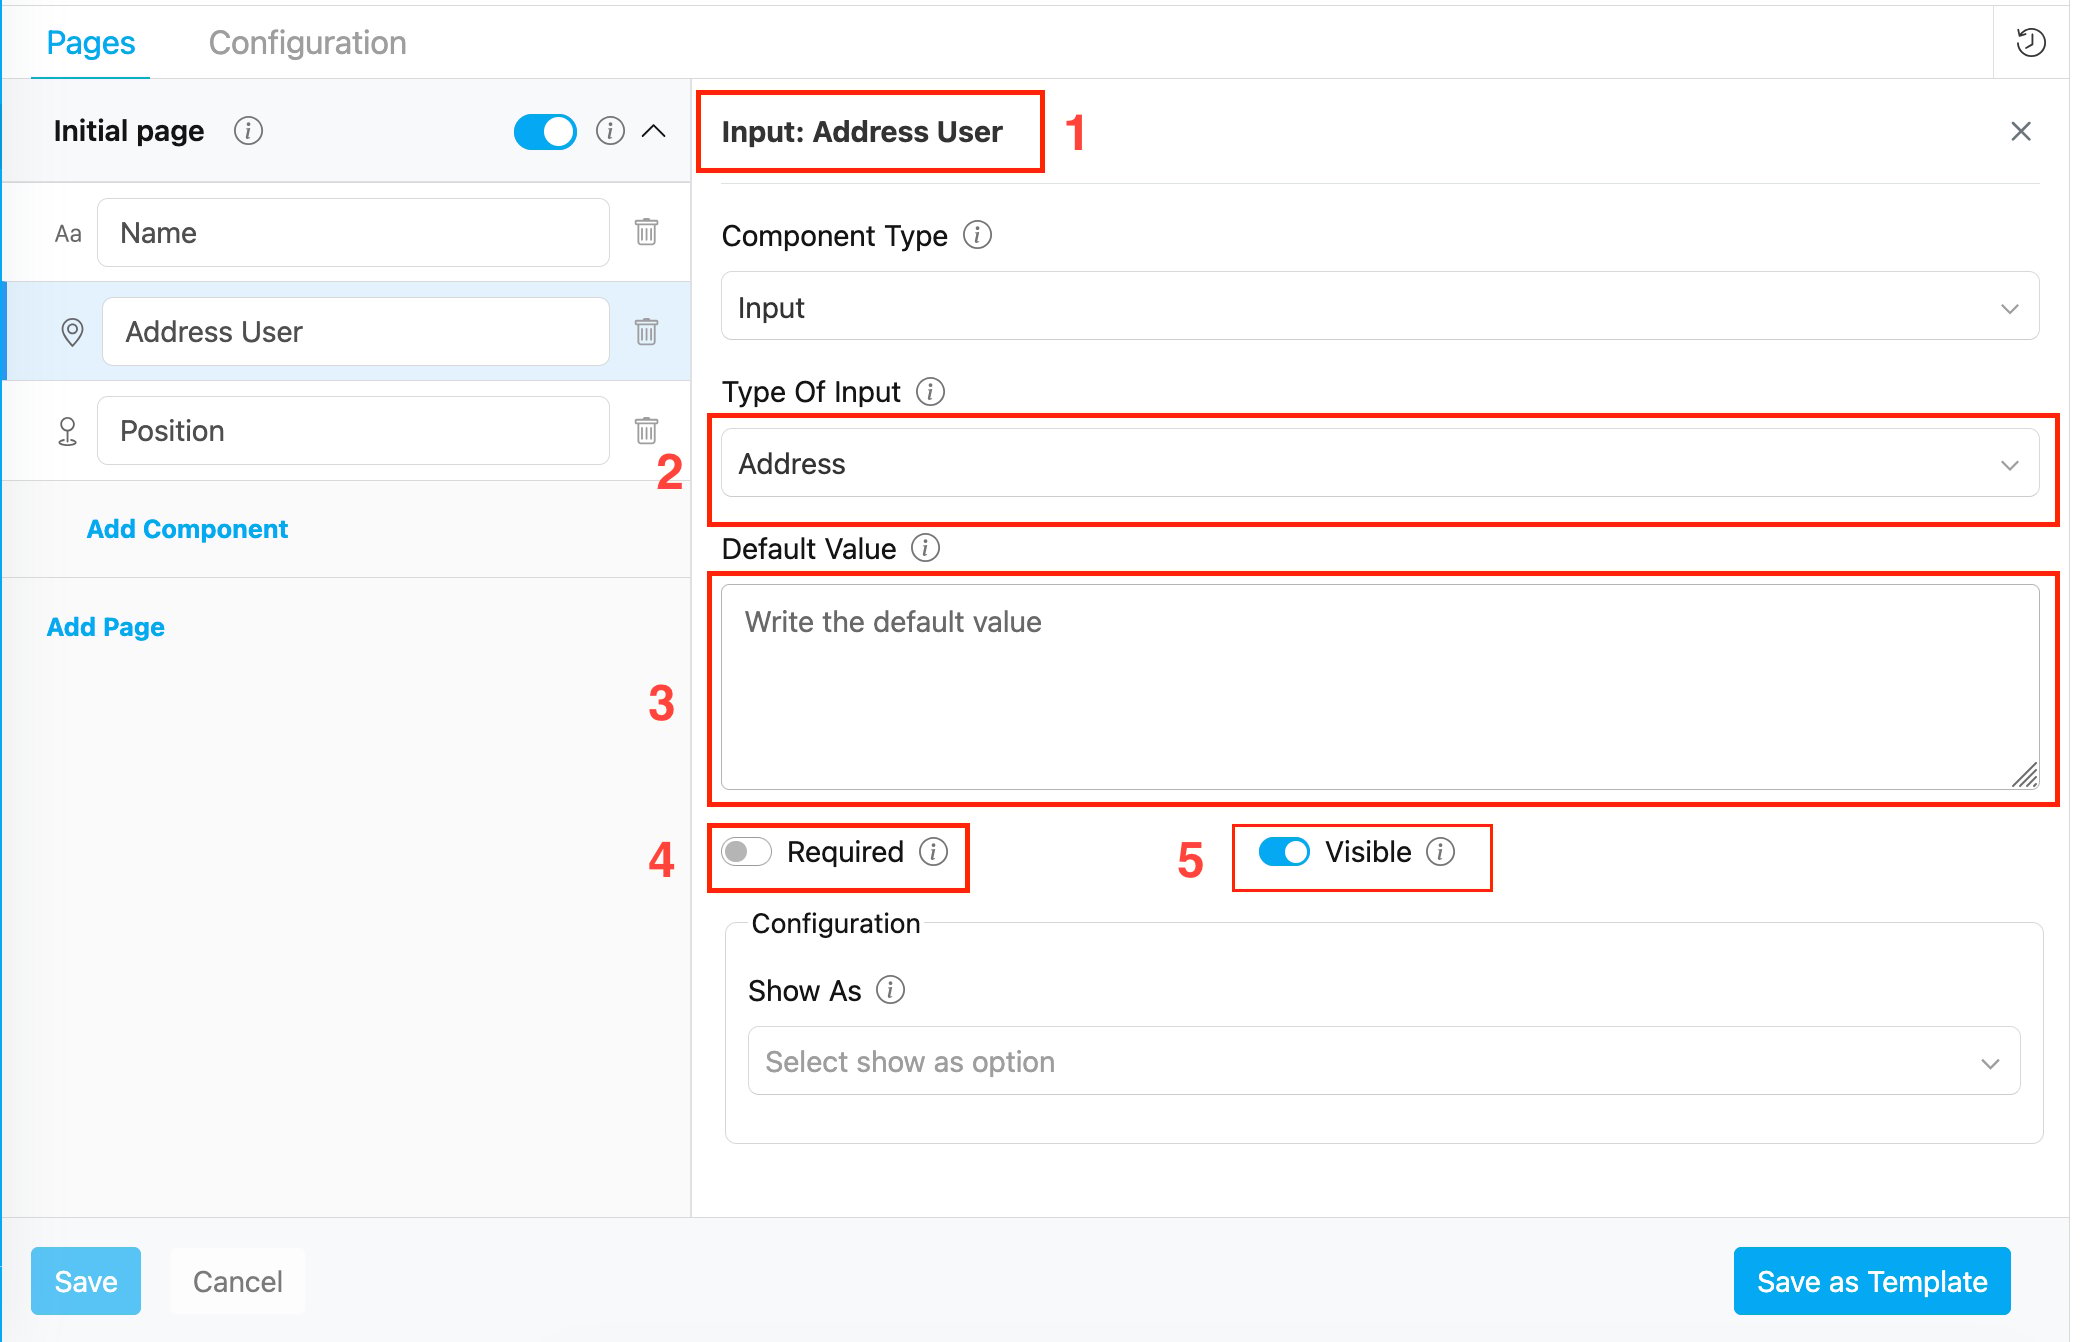The width and height of the screenshot is (2086, 1342).
Task: Click the text type icon beside Name
Action: 68,234
